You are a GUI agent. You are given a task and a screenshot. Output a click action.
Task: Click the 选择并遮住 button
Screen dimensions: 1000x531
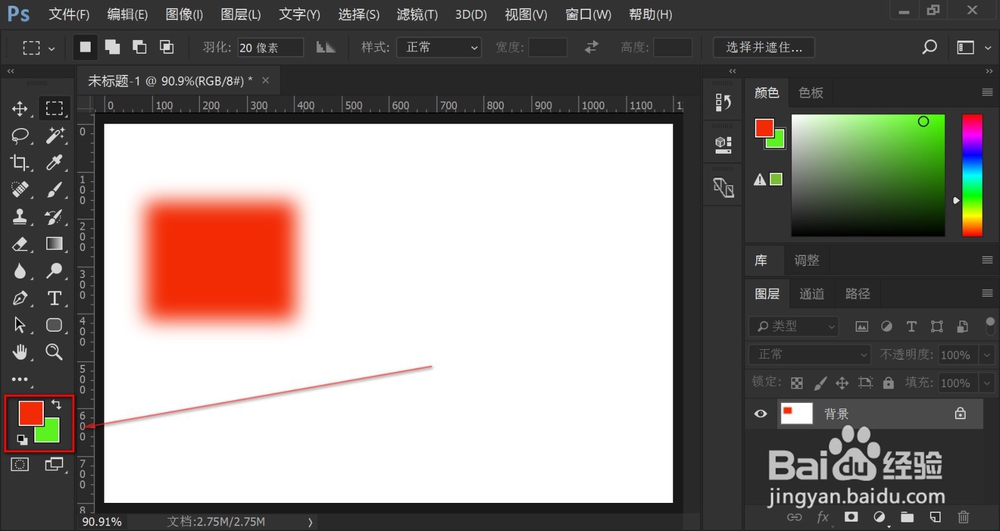pos(764,47)
